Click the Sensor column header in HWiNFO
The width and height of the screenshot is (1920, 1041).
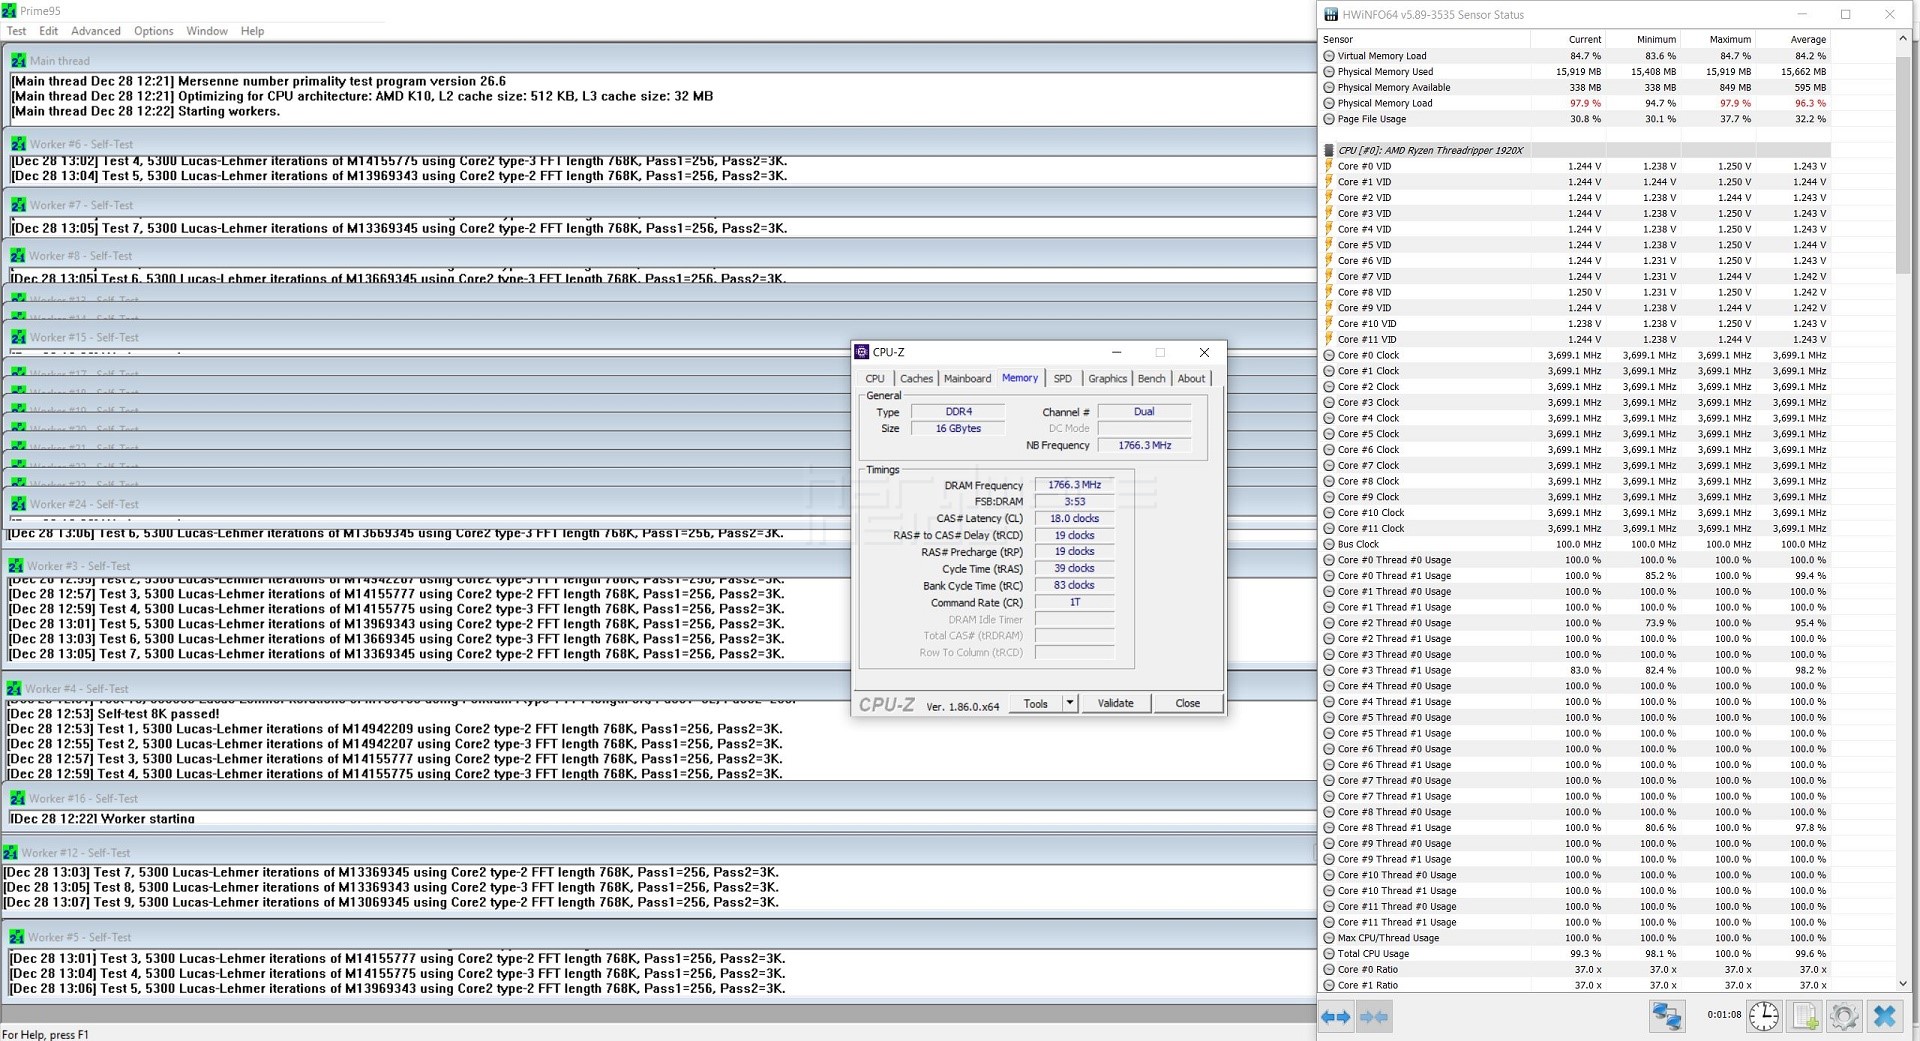(x=1425, y=39)
